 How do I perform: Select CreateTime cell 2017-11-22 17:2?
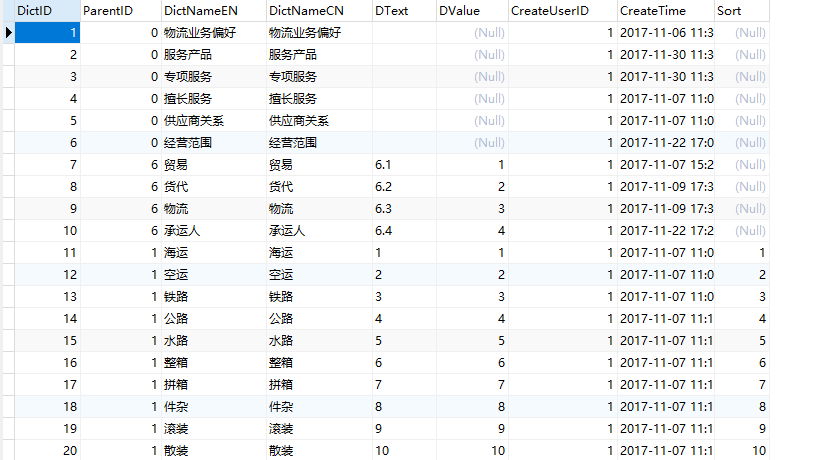[x=666, y=231]
